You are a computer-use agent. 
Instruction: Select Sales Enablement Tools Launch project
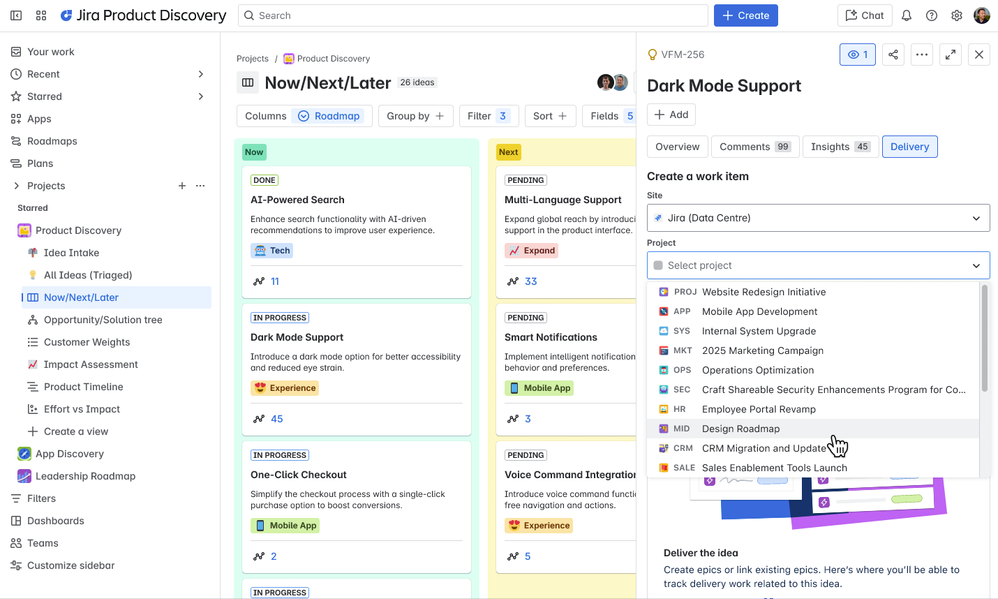pyautogui.click(x=813, y=468)
